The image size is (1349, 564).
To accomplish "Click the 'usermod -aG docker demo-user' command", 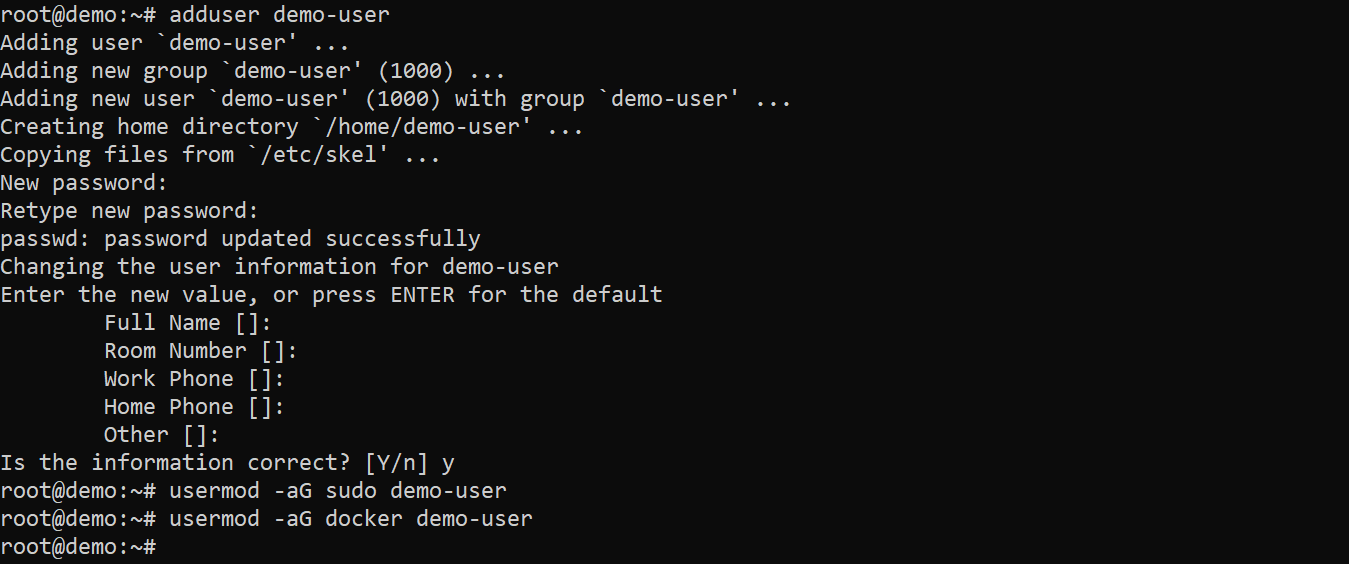I will (351, 519).
